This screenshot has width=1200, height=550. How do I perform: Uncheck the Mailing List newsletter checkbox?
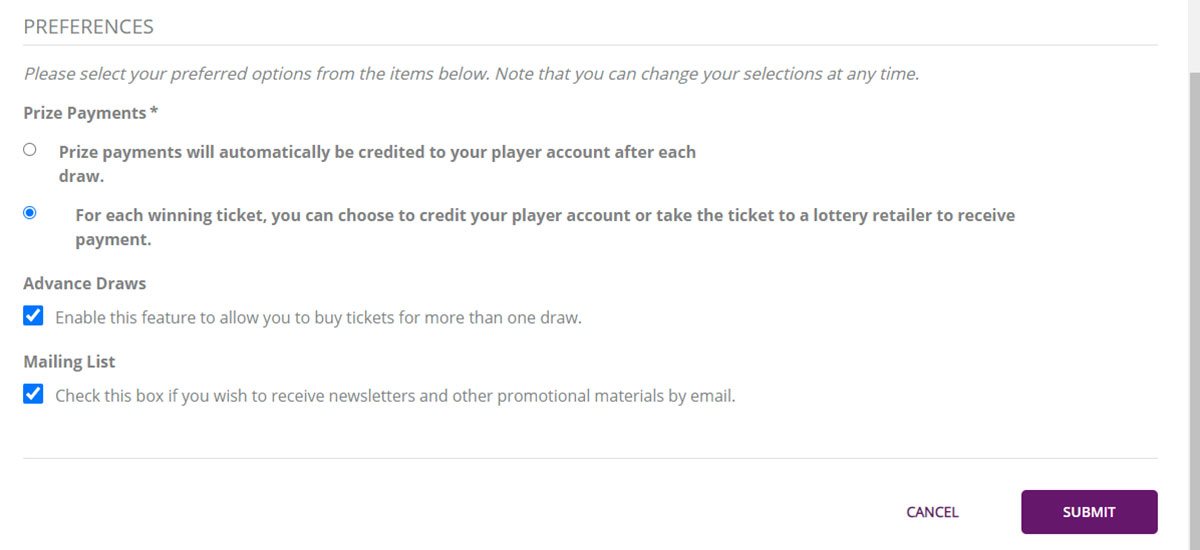(x=33, y=394)
